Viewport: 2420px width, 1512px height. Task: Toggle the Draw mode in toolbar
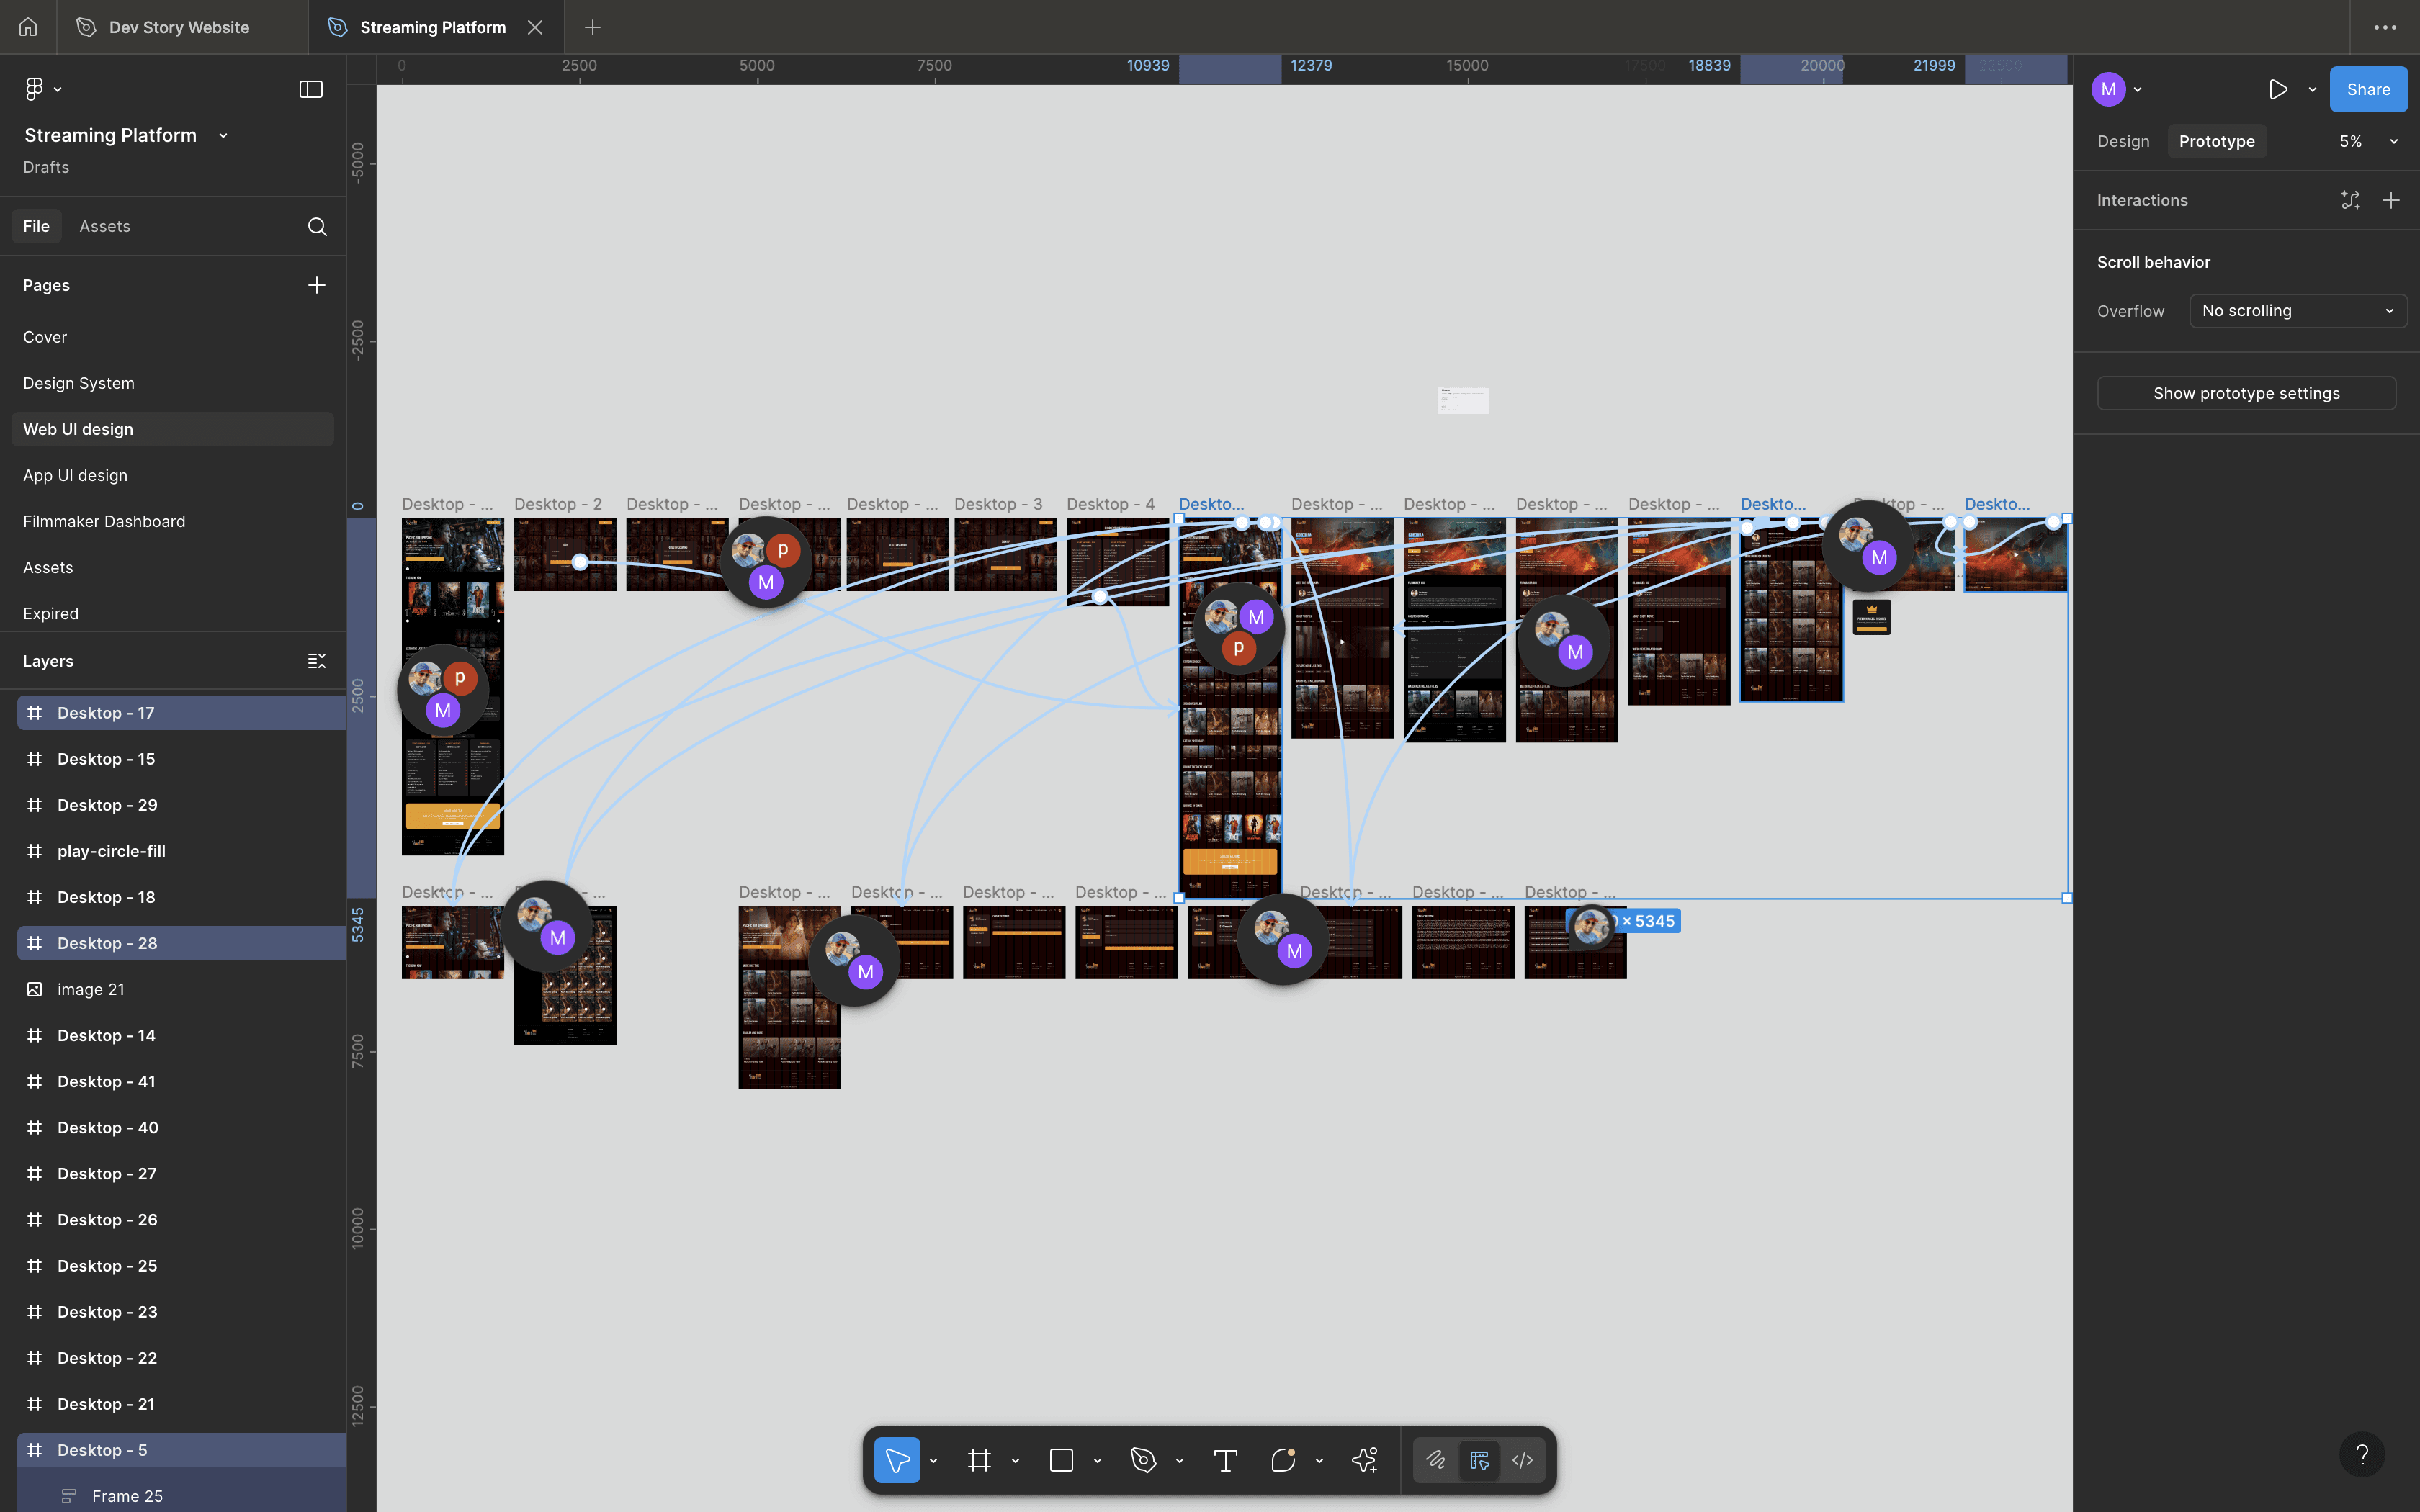tap(1436, 1460)
